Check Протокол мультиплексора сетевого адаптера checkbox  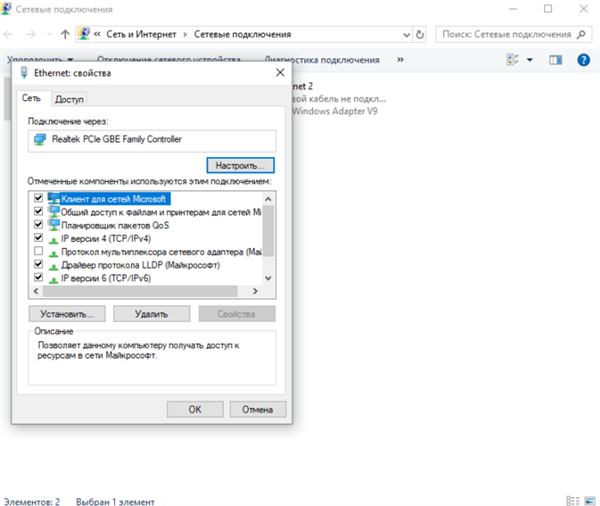click(38, 251)
